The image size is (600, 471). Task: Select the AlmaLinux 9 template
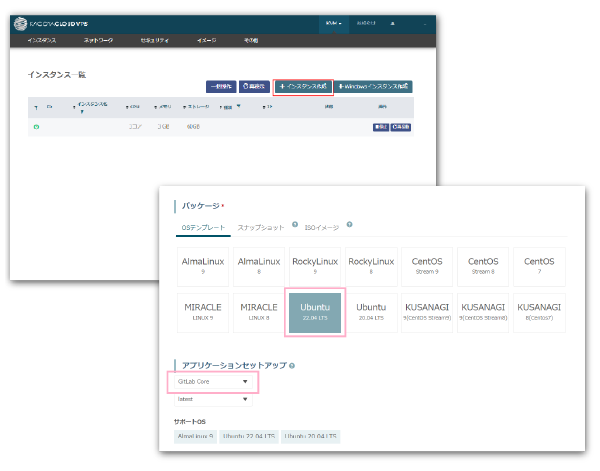[x=201, y=266]
